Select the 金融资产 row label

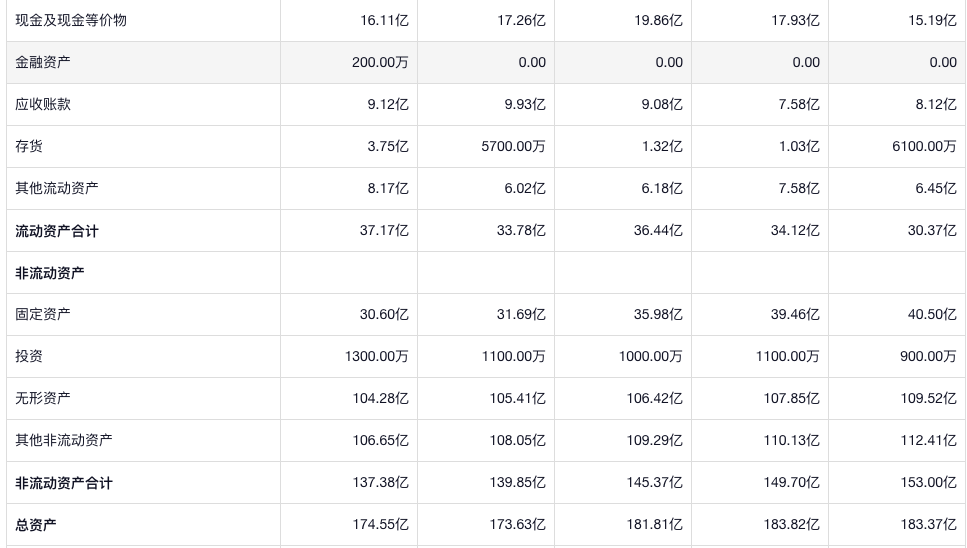coord(43,62)
